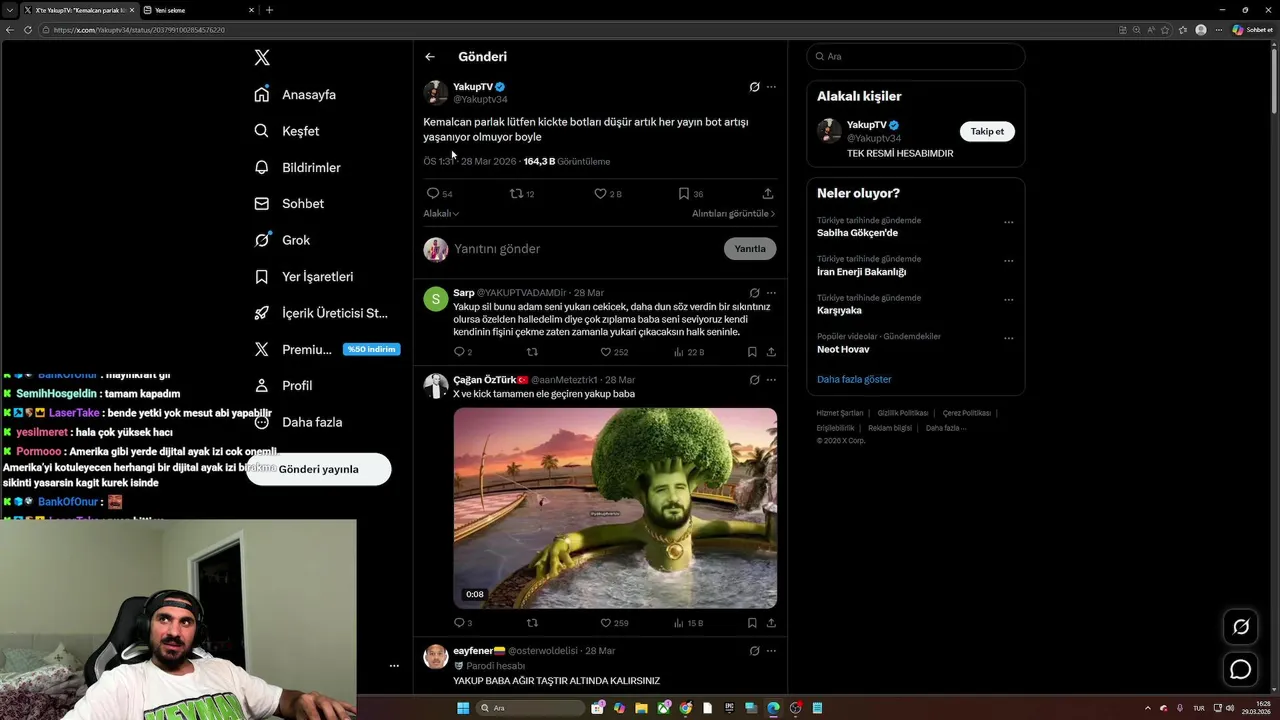Screen dimensions: 1280x720
Task: Bookmark YakupTV's post (36 bookmarks)
Action: point(690,194)
